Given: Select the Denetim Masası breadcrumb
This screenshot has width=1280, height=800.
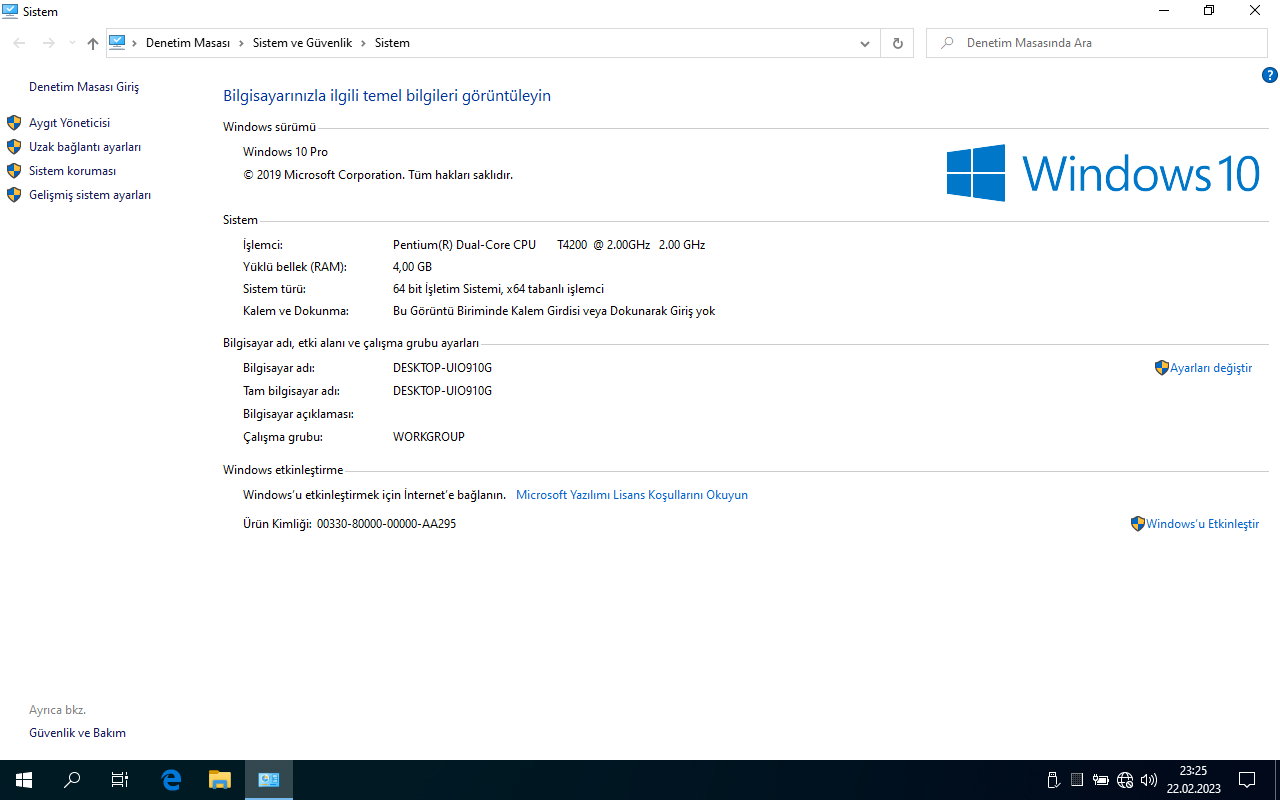Looking at the screenshot, I should (188, 43).
